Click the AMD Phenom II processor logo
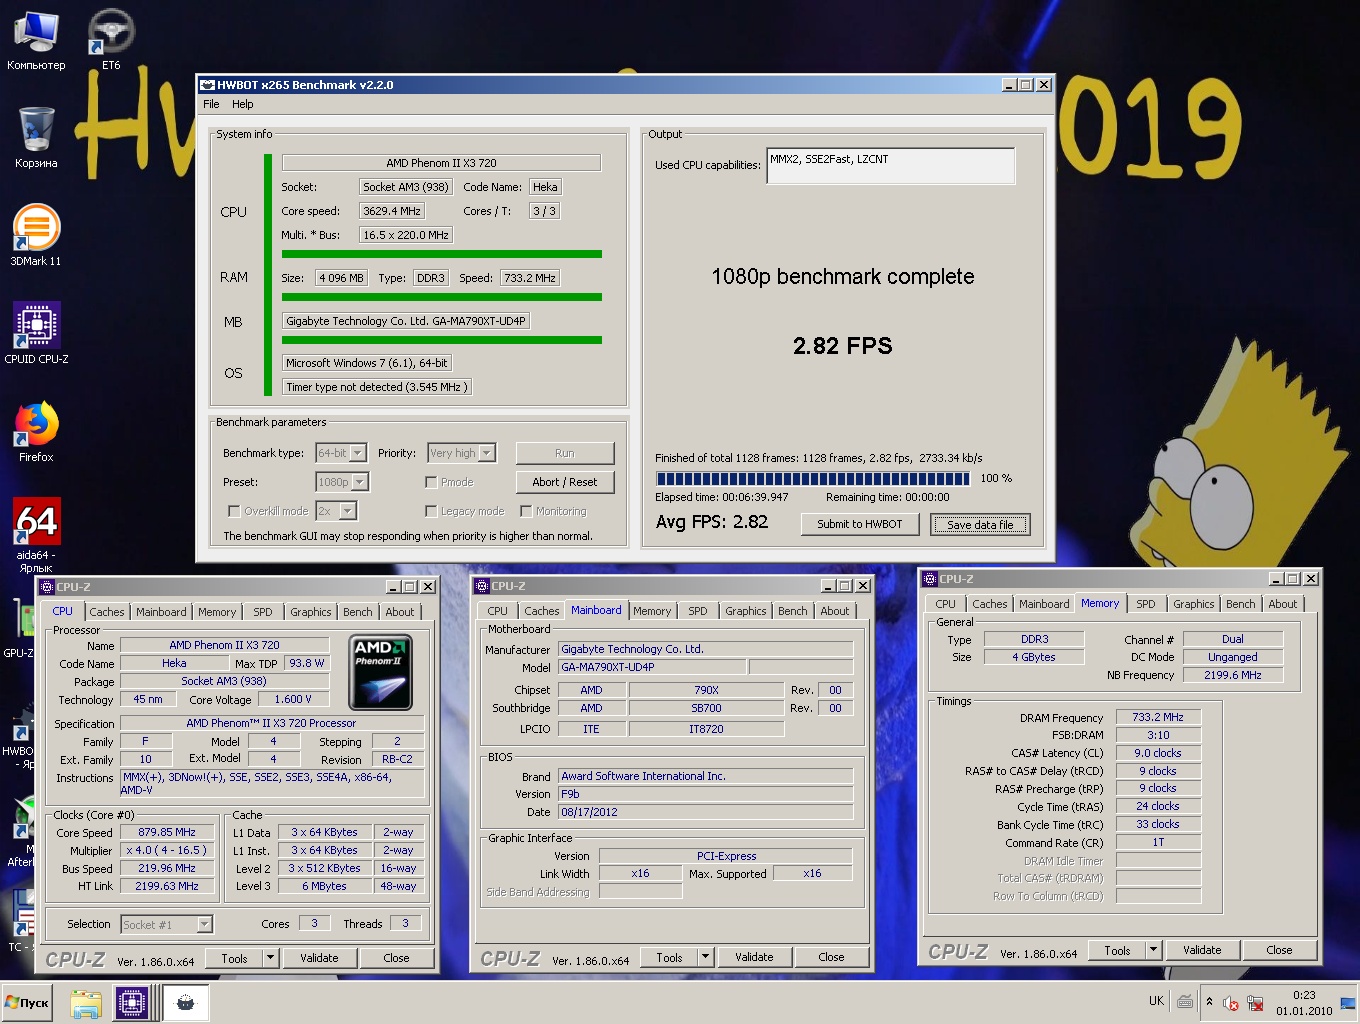Image resolution: width=1360 pixels, height=1024 pixels. coord(380,674)
